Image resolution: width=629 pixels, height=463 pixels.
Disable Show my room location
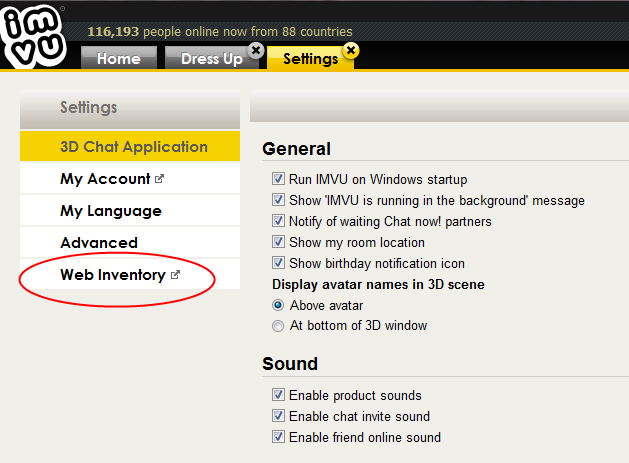coord(278,242)
